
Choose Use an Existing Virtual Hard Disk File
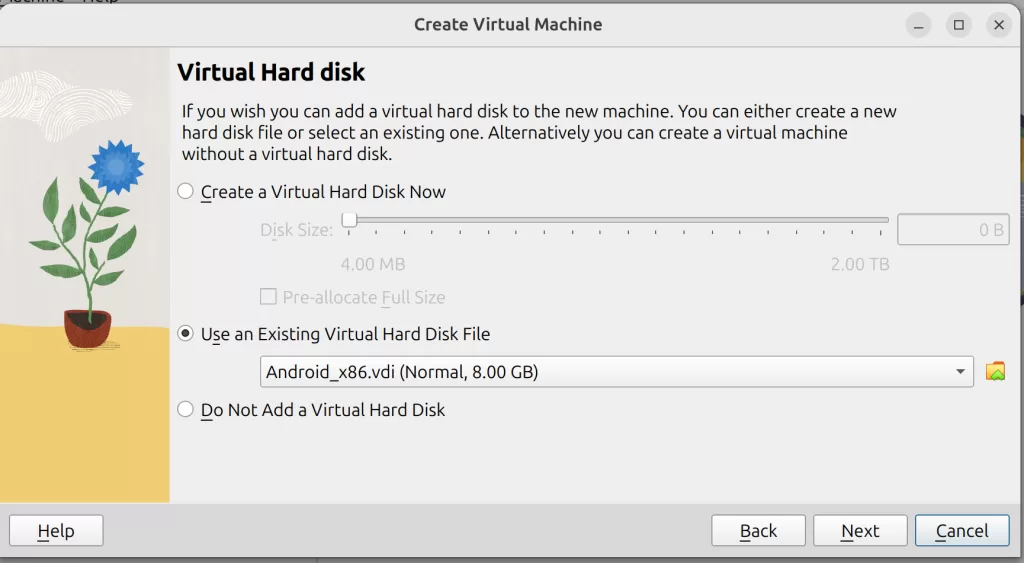pyautogui.click(x=186, y=334)
